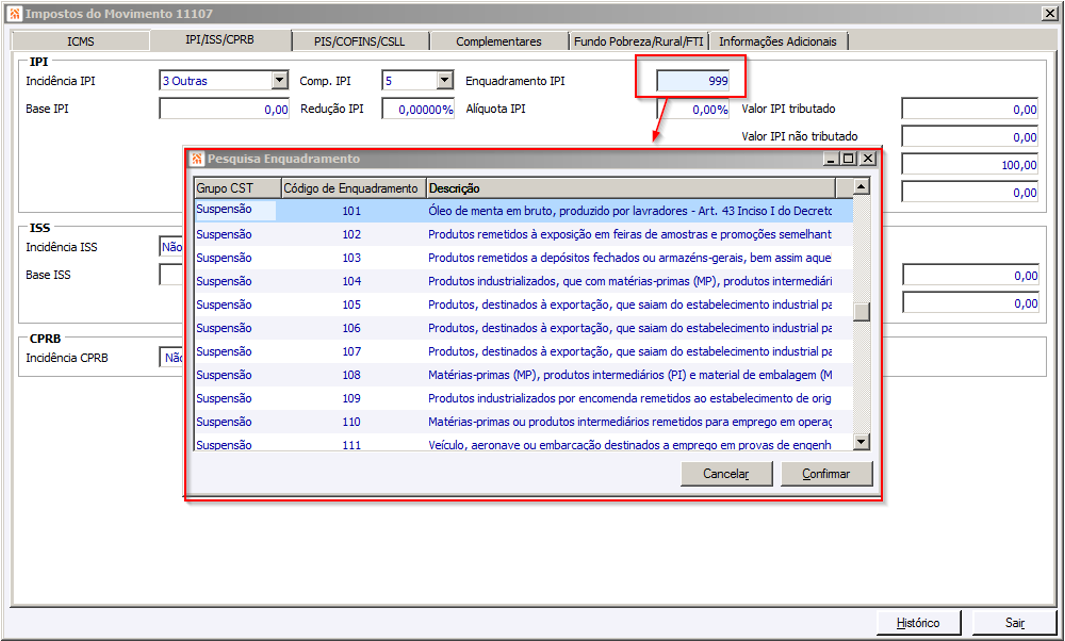Image resolution: width=1065 pixels, height=641 pixels.
Task: Click the Confirmar button
Action: [826, 474]
